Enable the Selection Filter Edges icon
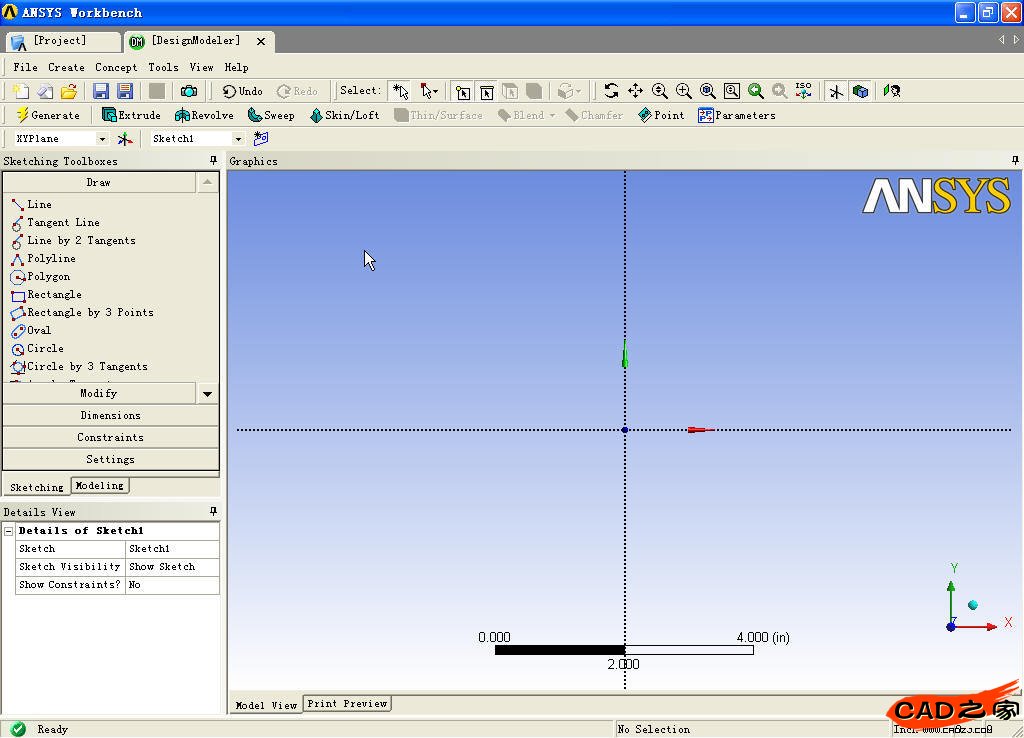Screen dimensions: 1024x738 (x=487, y=91)
